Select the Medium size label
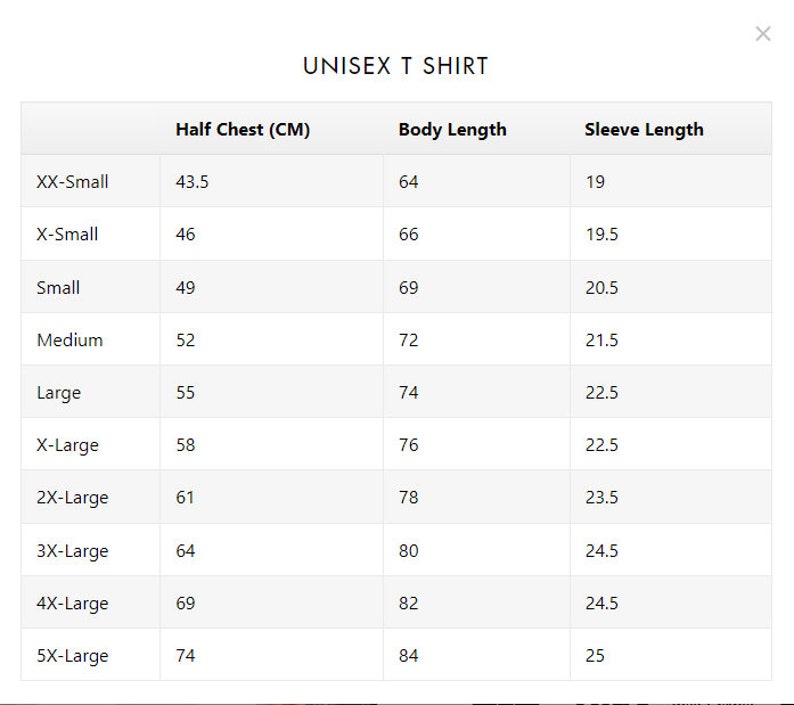Screen dimensions: 794x705 [x=70, y=340]
